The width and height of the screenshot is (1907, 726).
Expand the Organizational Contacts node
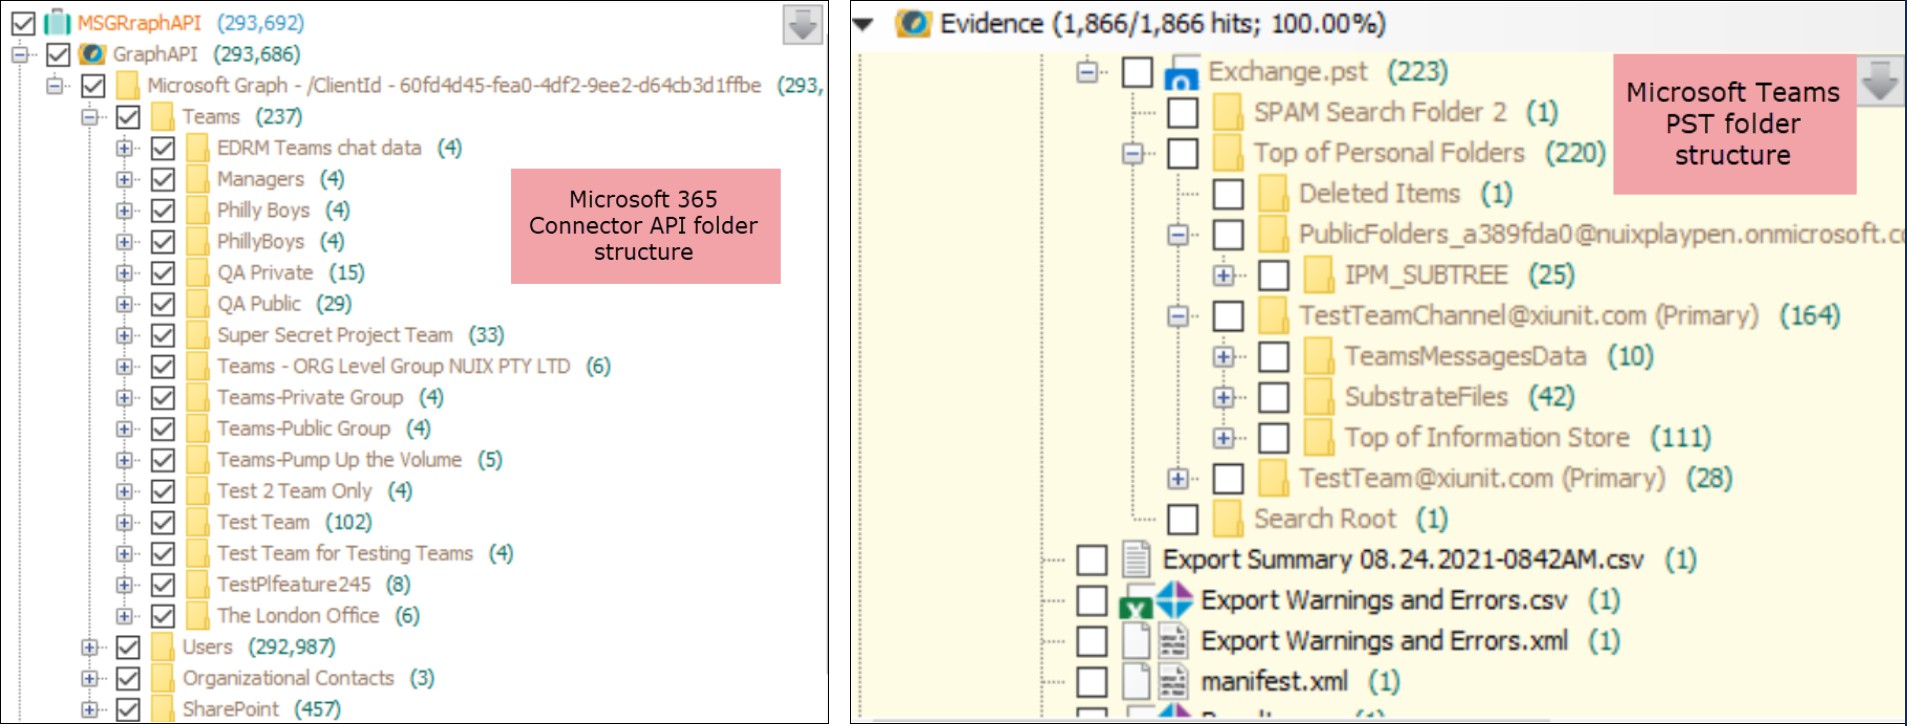[89, 679]
